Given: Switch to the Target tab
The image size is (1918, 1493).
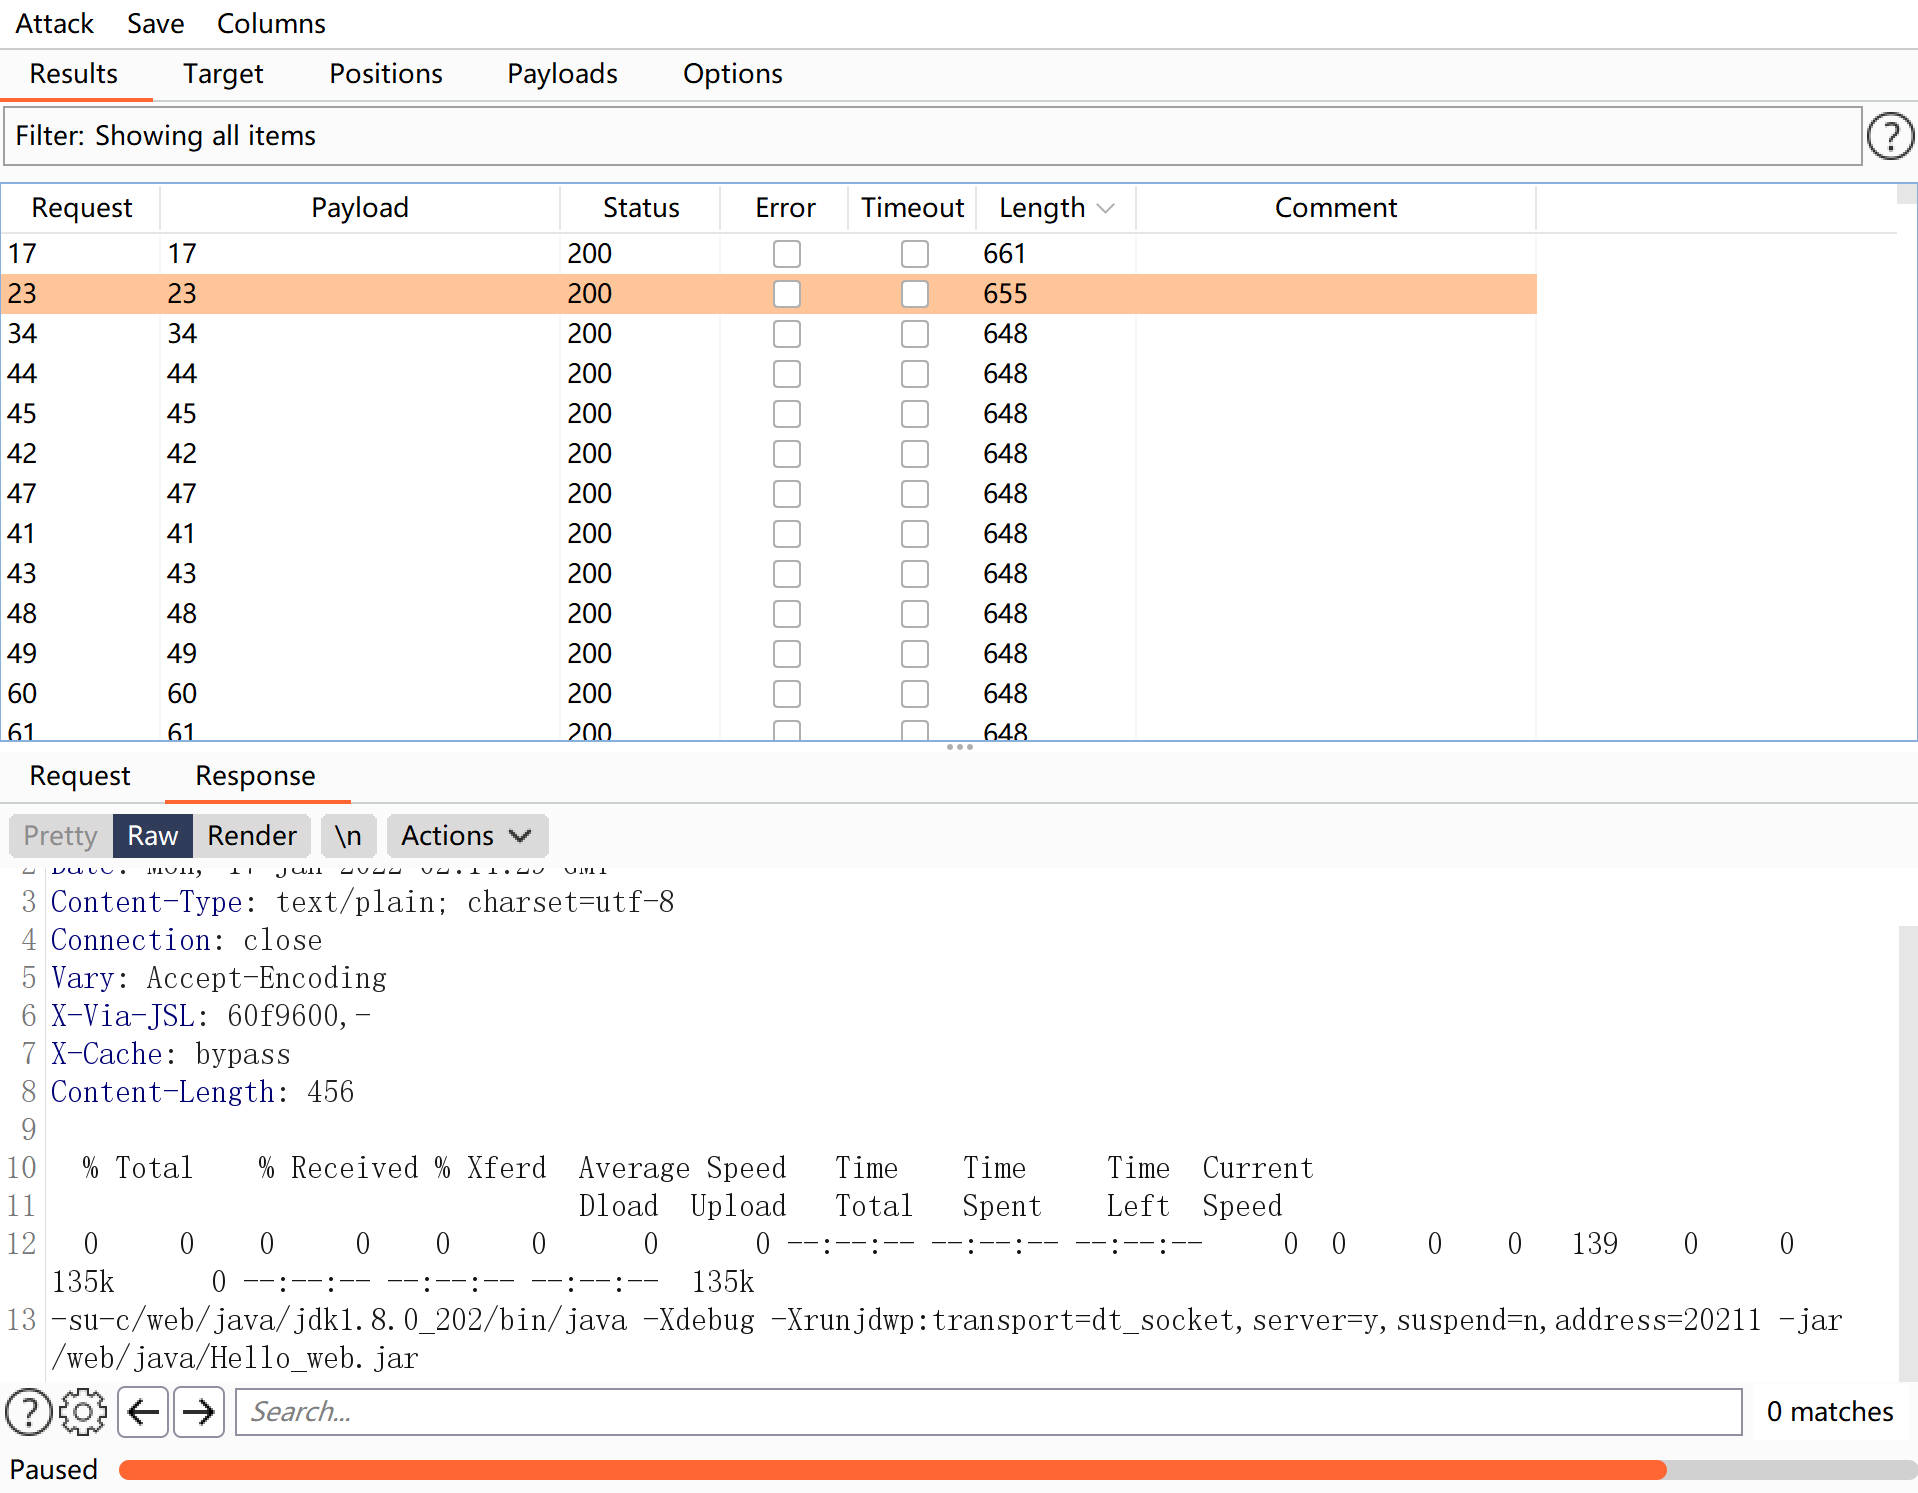Looking at the screenshot, I should point(223,74).
